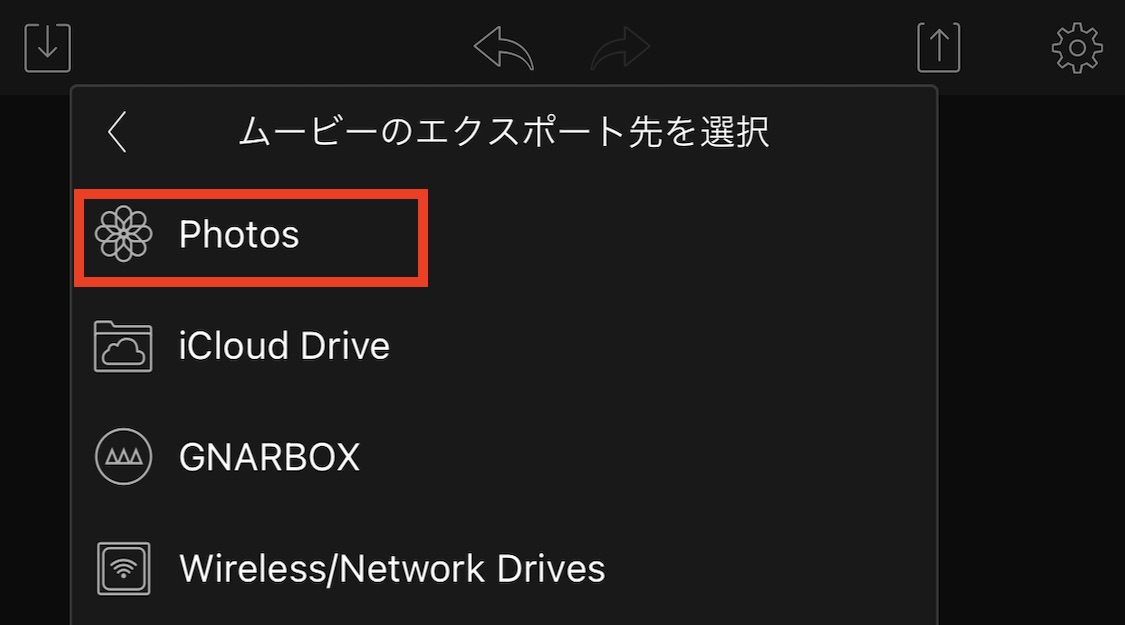Select the Photos text label

tap(239, 235)
